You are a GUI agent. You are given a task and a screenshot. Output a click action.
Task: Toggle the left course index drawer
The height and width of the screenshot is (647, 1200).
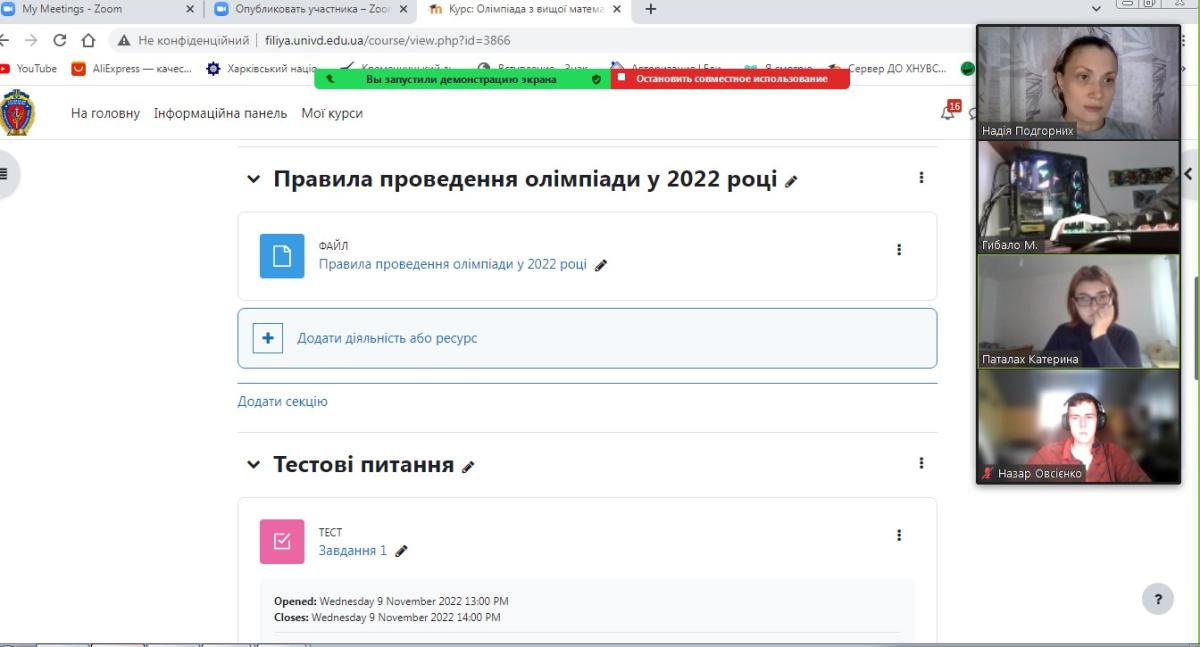[x=5, y=173]
